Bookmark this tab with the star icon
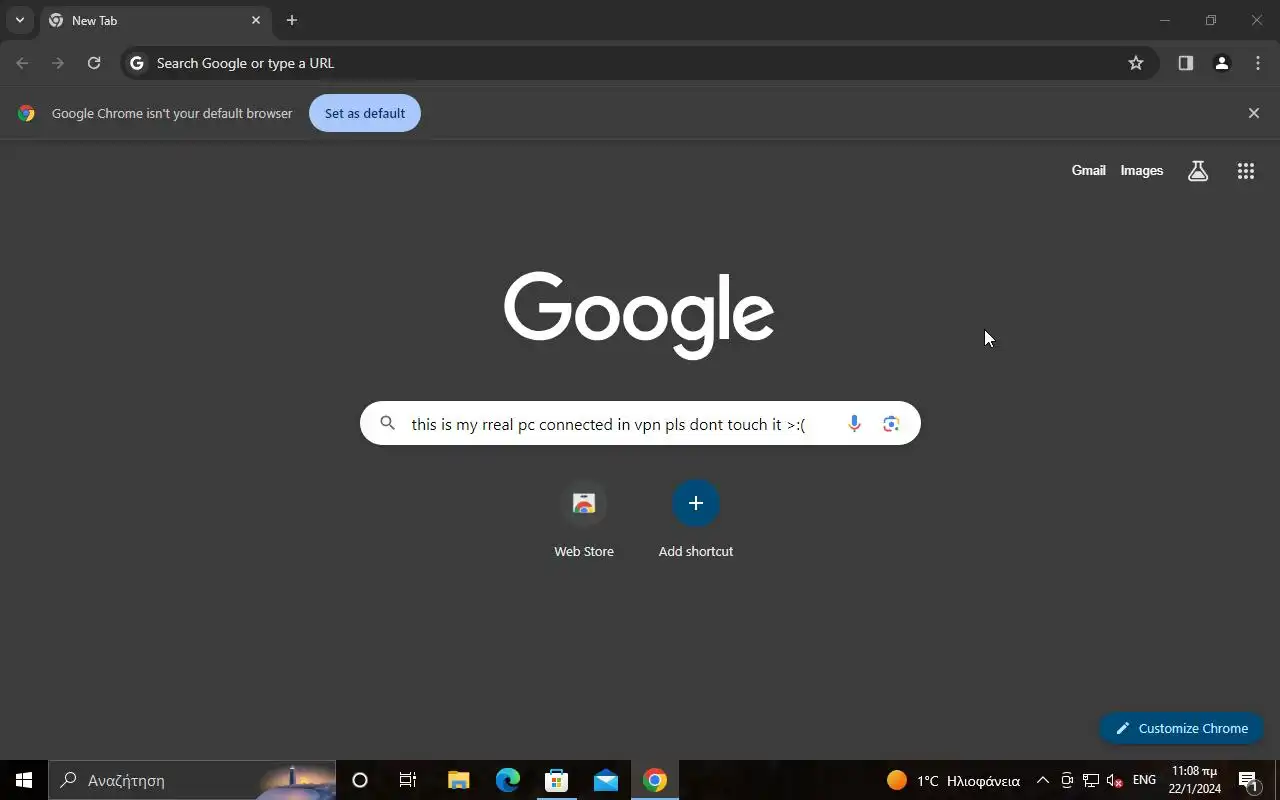 tap(1136, 63)
